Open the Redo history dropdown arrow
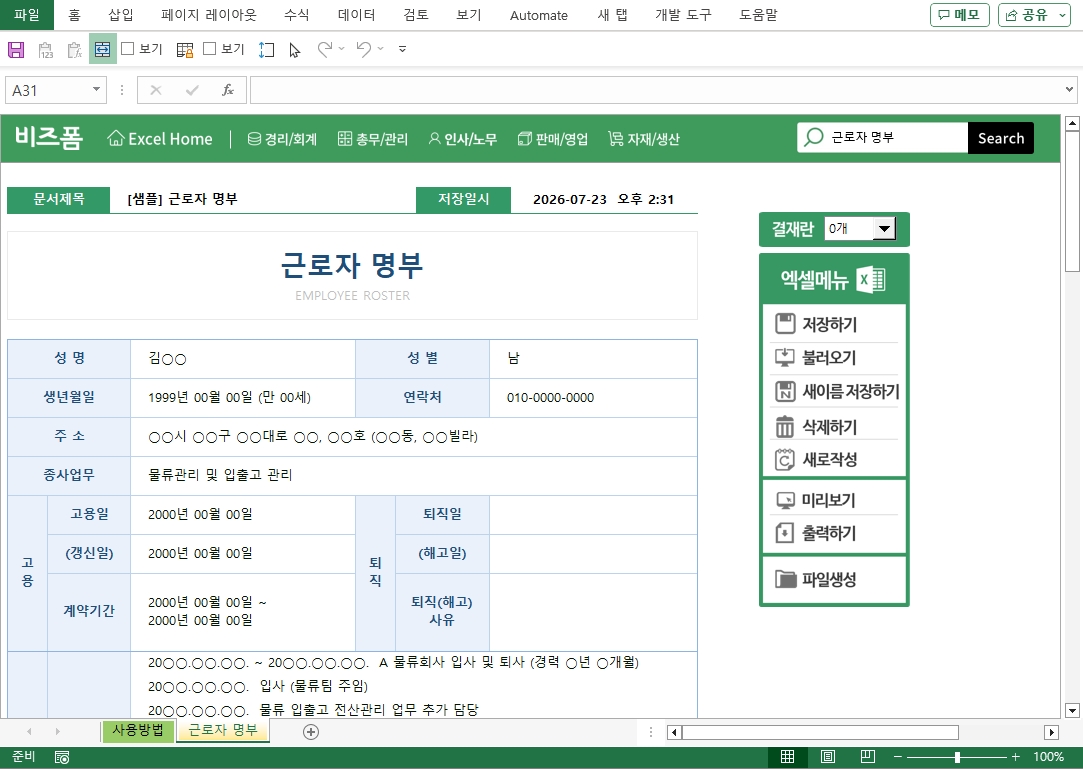This screenshot has width=1083, height=769. click(x=341, y=48)
